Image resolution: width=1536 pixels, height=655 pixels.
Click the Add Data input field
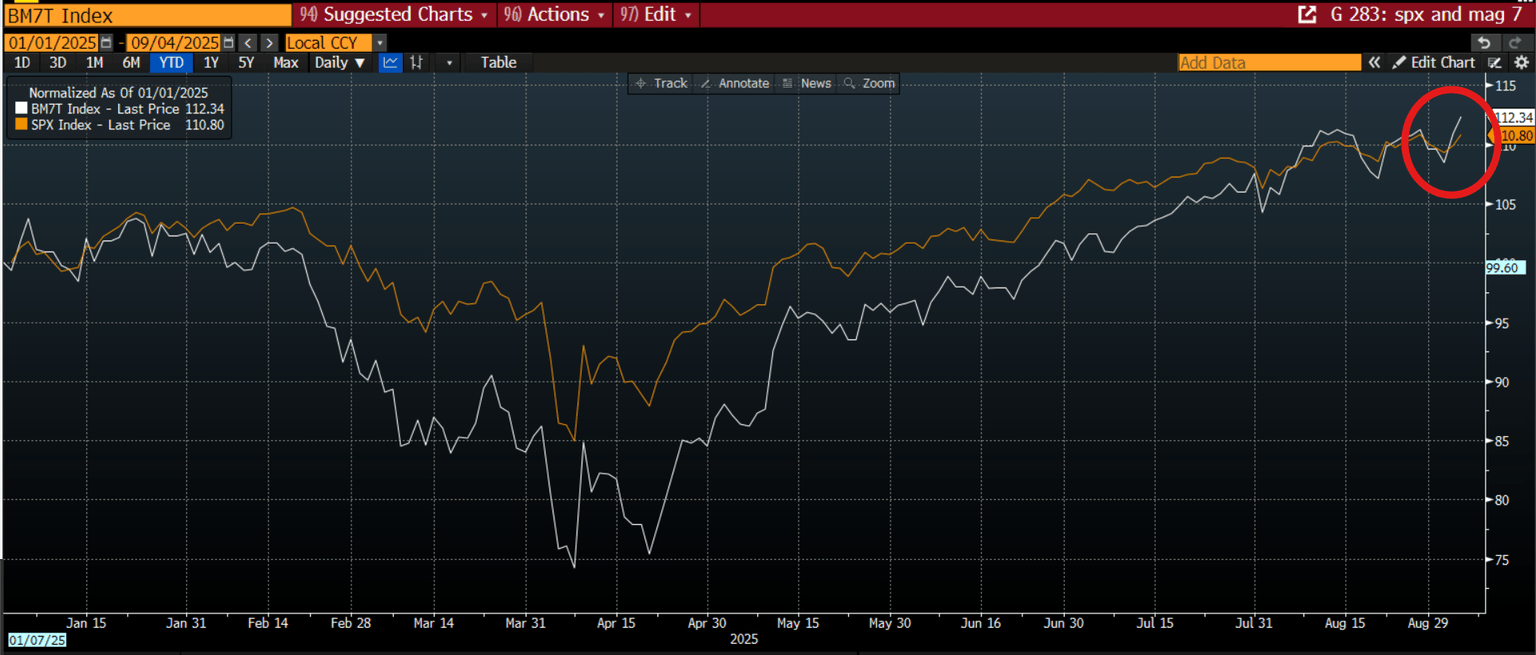pyautogui.click(x=1270, y=62)
